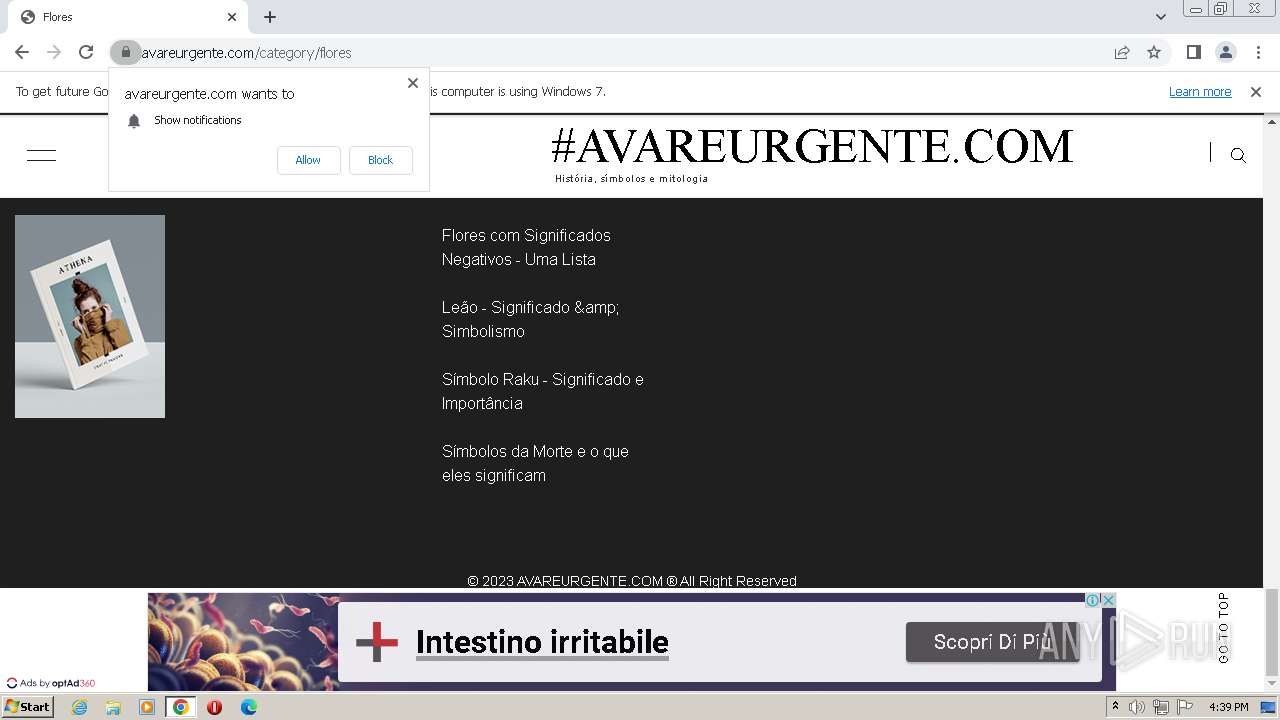Close the Flores tab

tap(232, 17)
